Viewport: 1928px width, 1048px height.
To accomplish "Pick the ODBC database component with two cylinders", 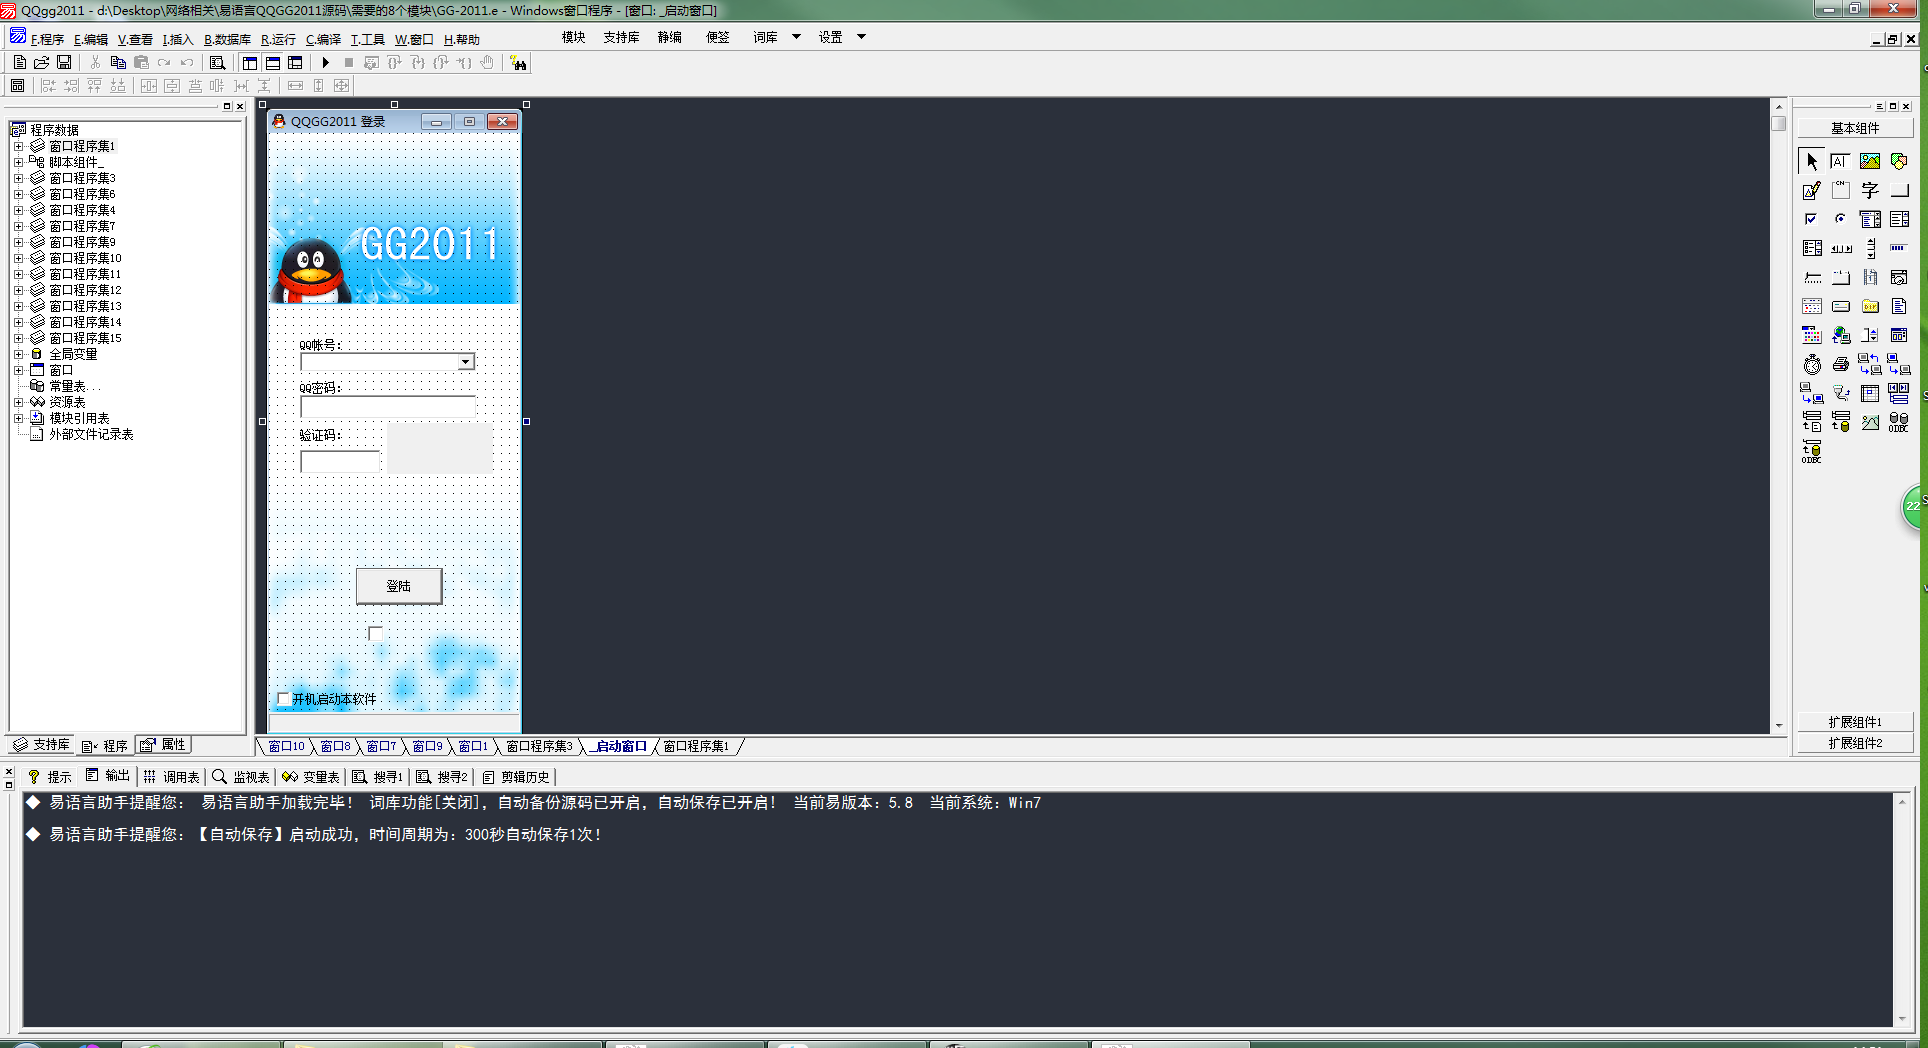I will tap(1899, 422).
